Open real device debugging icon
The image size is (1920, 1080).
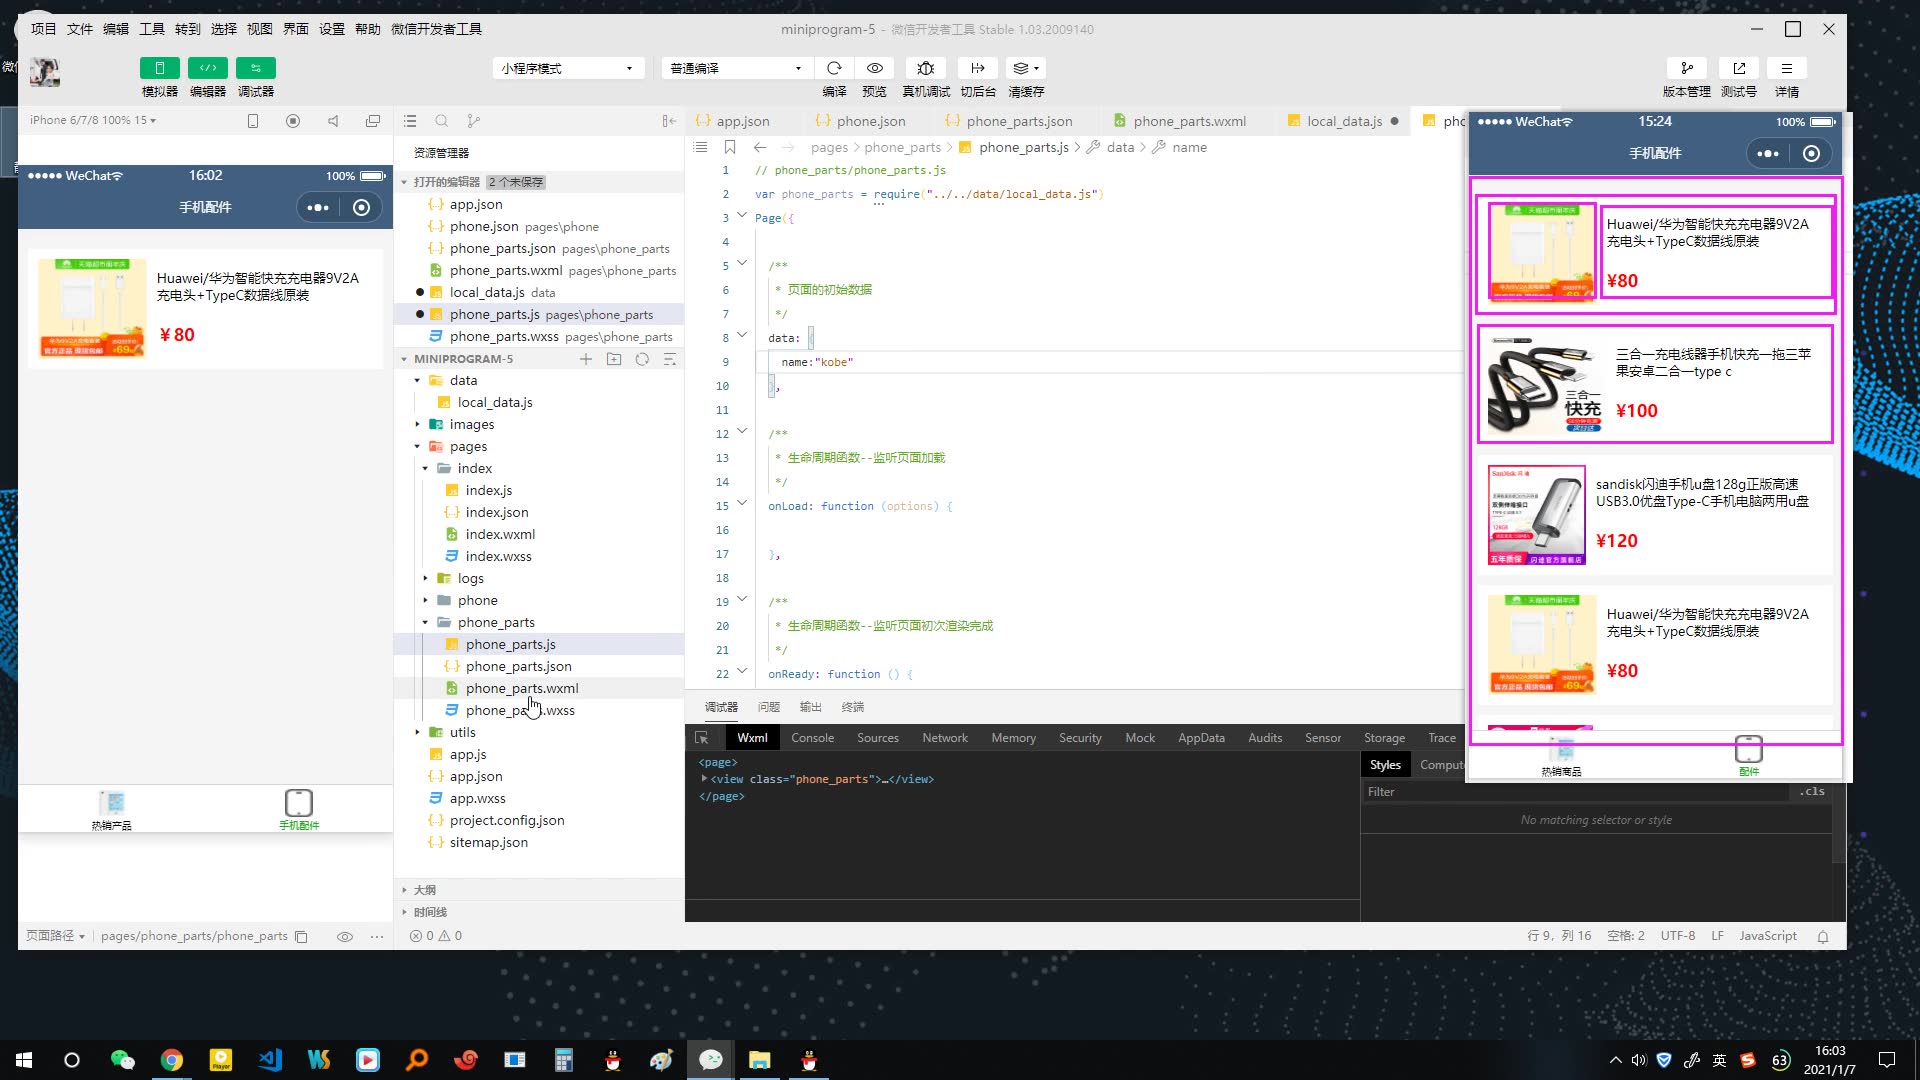point(926,68)
